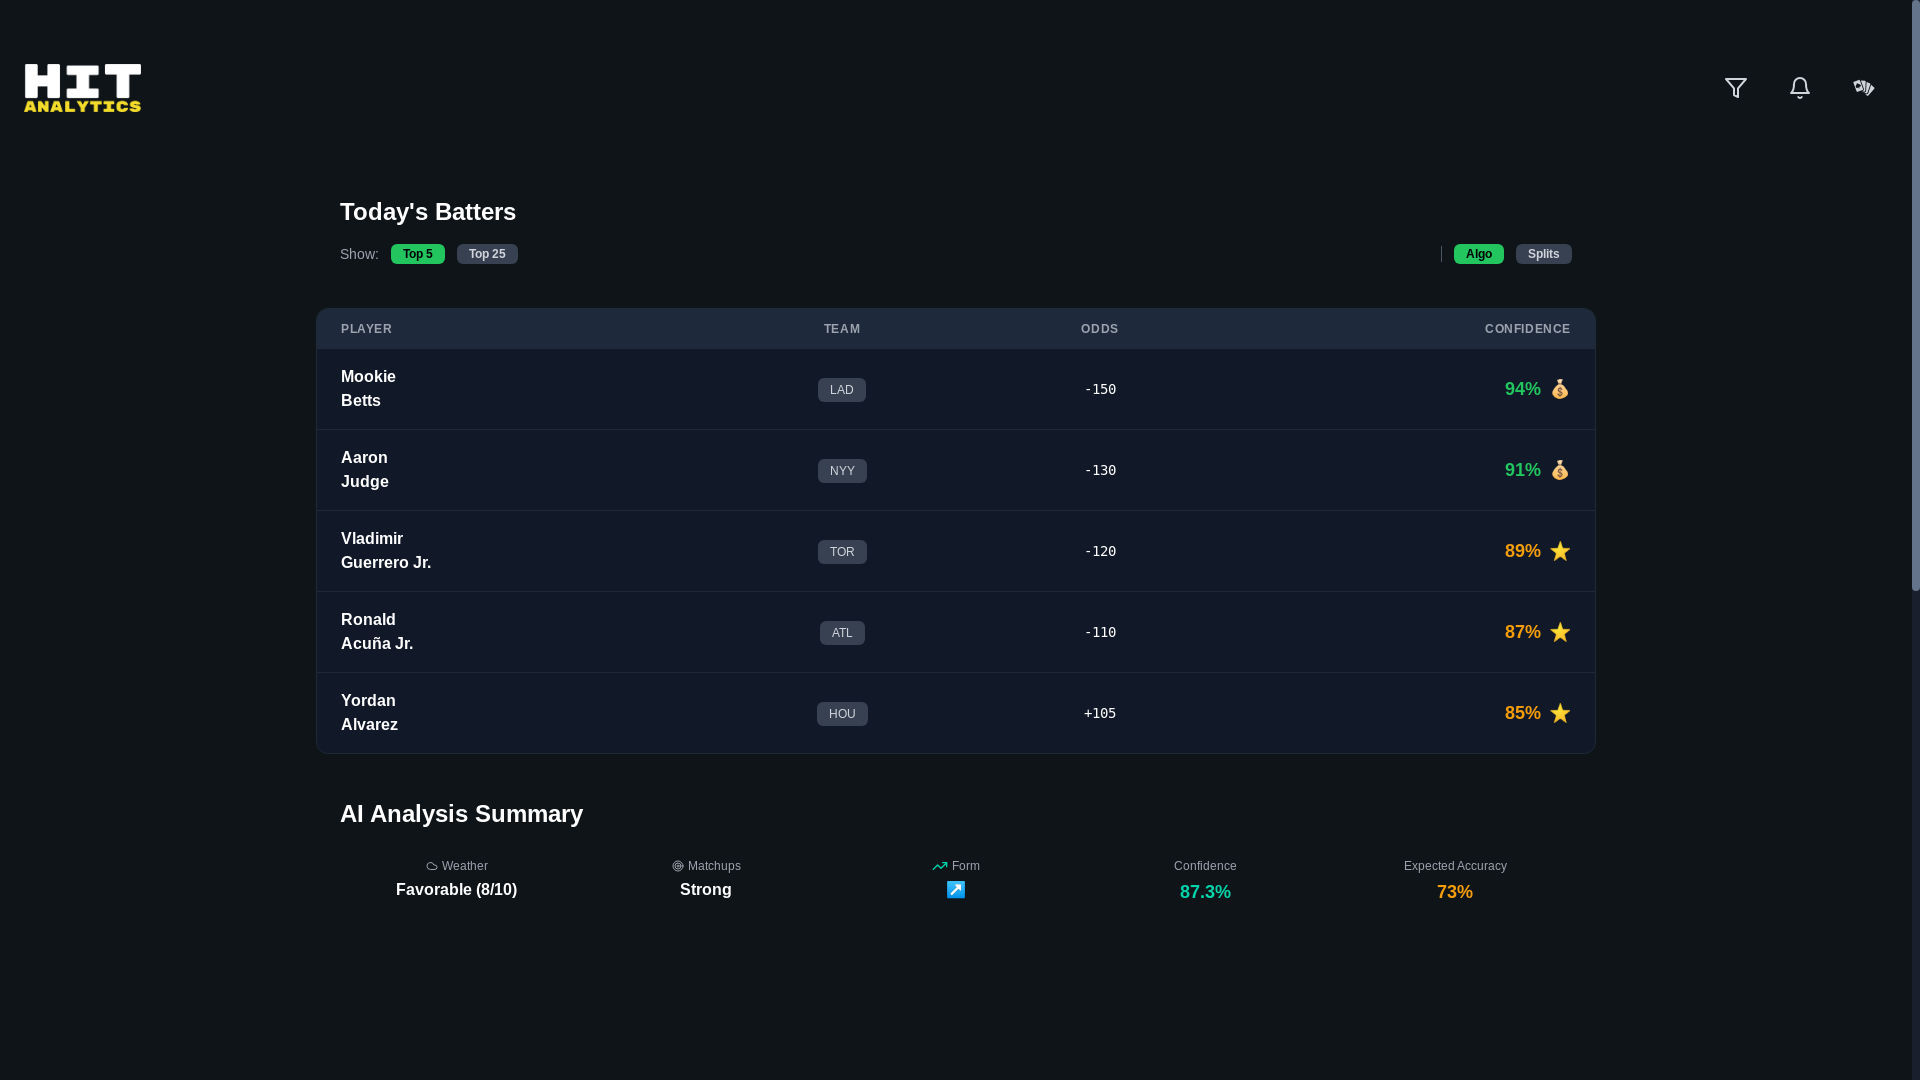This screenshot has width=1920, height=1080.
Task: Click the NYY team badge
Action: (x=842, y=471)
